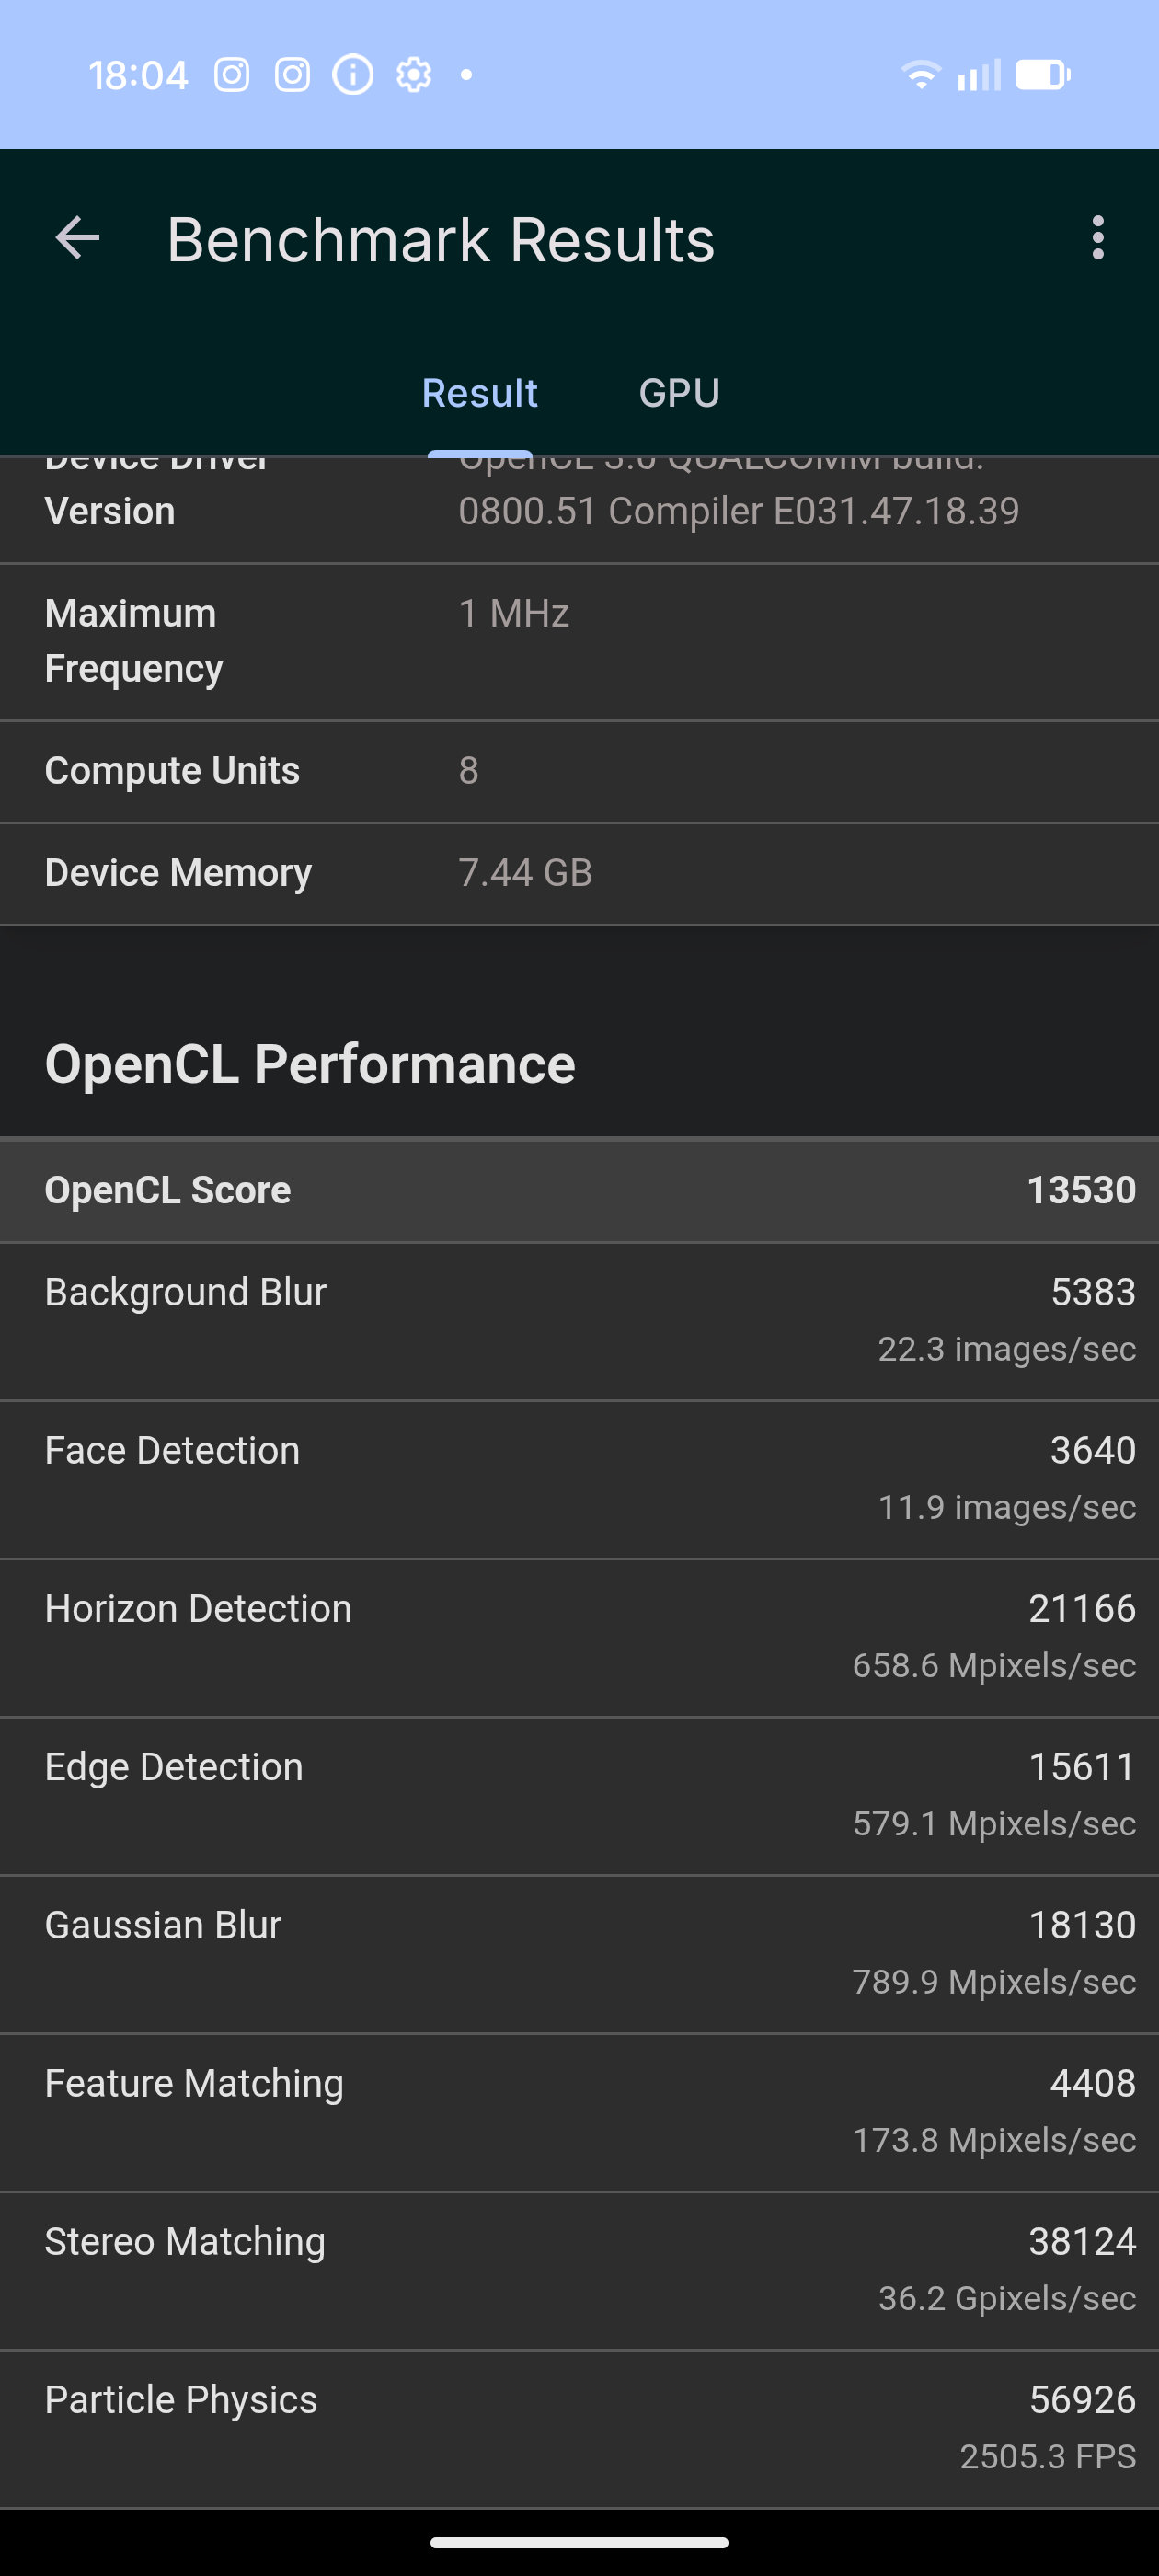
Task: Switch to the GPU tab
Action: click(x=679, y=393)
